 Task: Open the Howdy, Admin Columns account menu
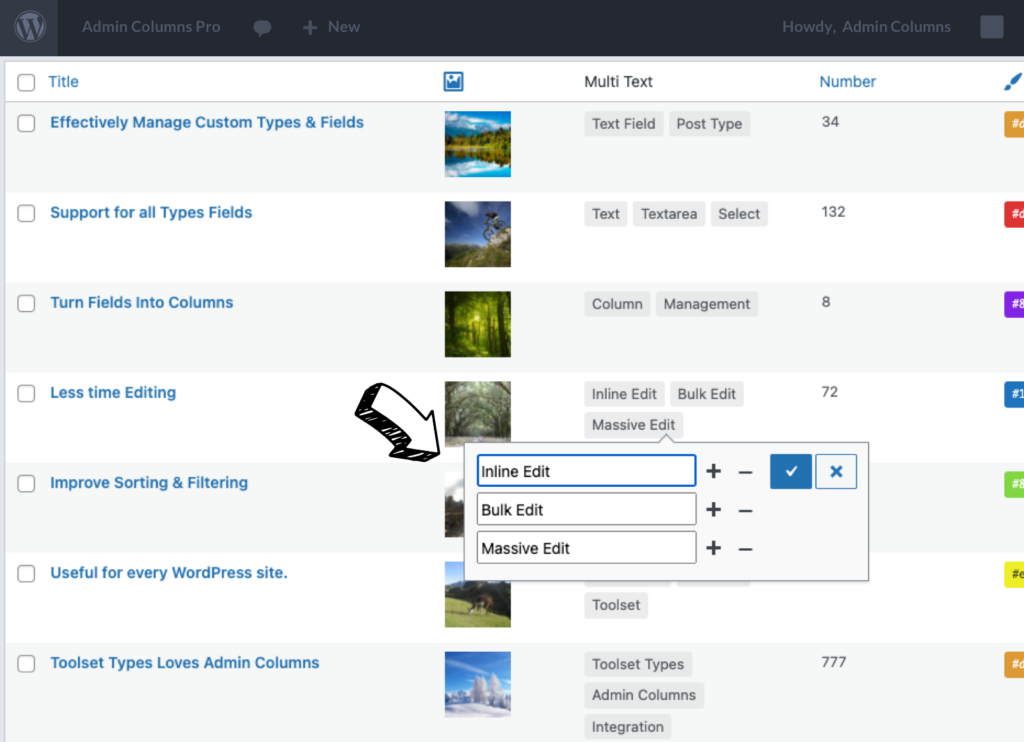click(866, 27)
